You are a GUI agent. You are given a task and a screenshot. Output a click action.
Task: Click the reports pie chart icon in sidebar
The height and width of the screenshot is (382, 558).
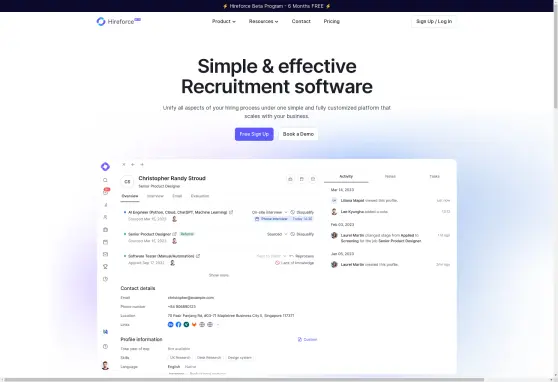(x=105, y=279)
